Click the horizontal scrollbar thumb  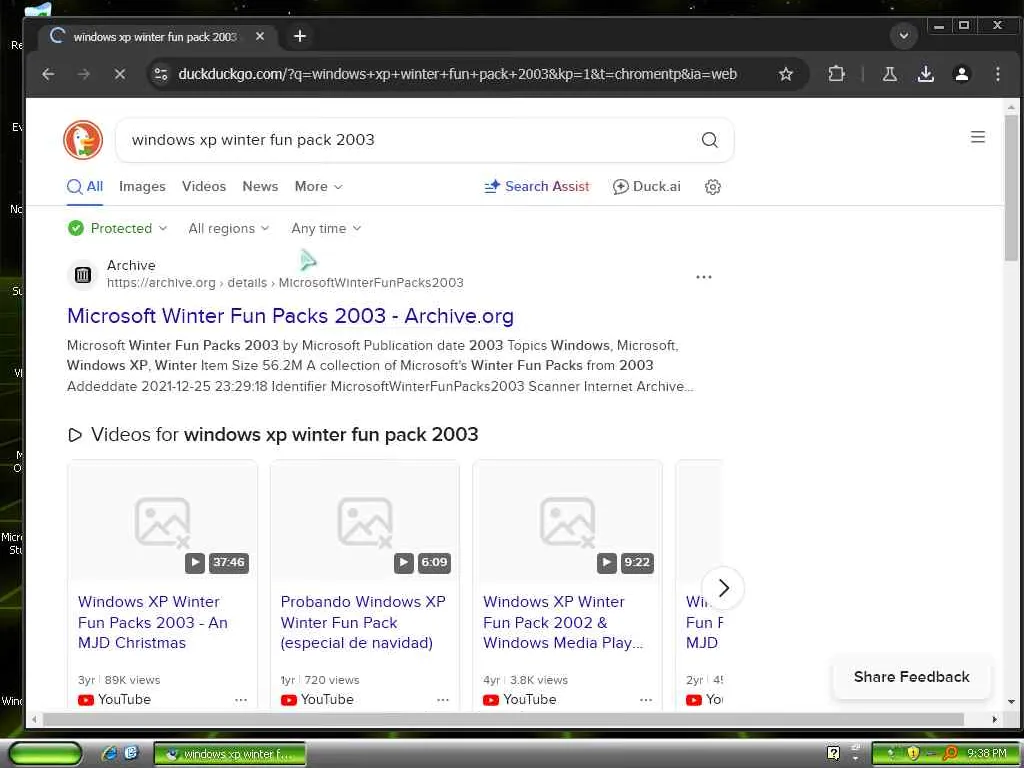tap(503, 719)
